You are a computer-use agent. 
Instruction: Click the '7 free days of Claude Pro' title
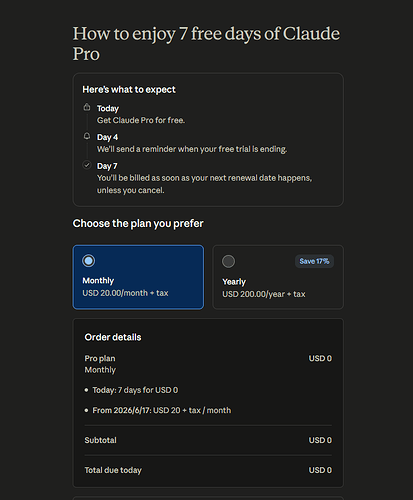(x=207, y=44)
